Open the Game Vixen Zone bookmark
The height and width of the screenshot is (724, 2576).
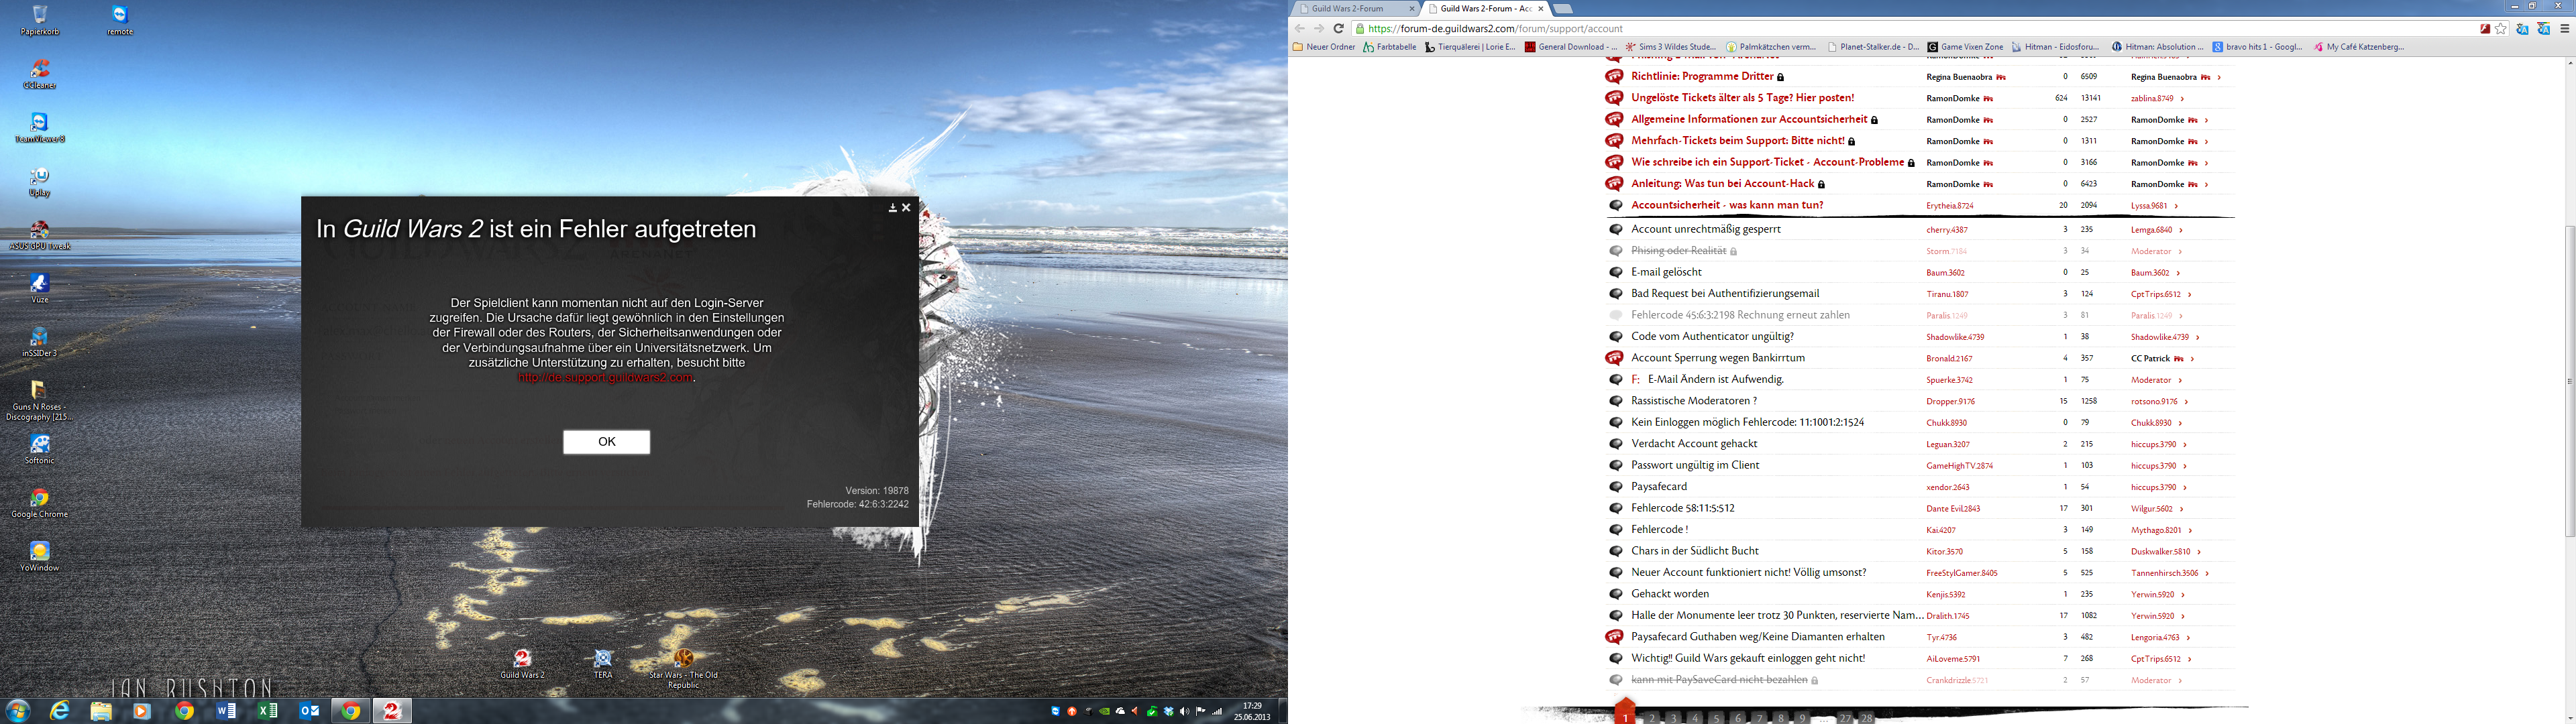tap(1965, 47)
